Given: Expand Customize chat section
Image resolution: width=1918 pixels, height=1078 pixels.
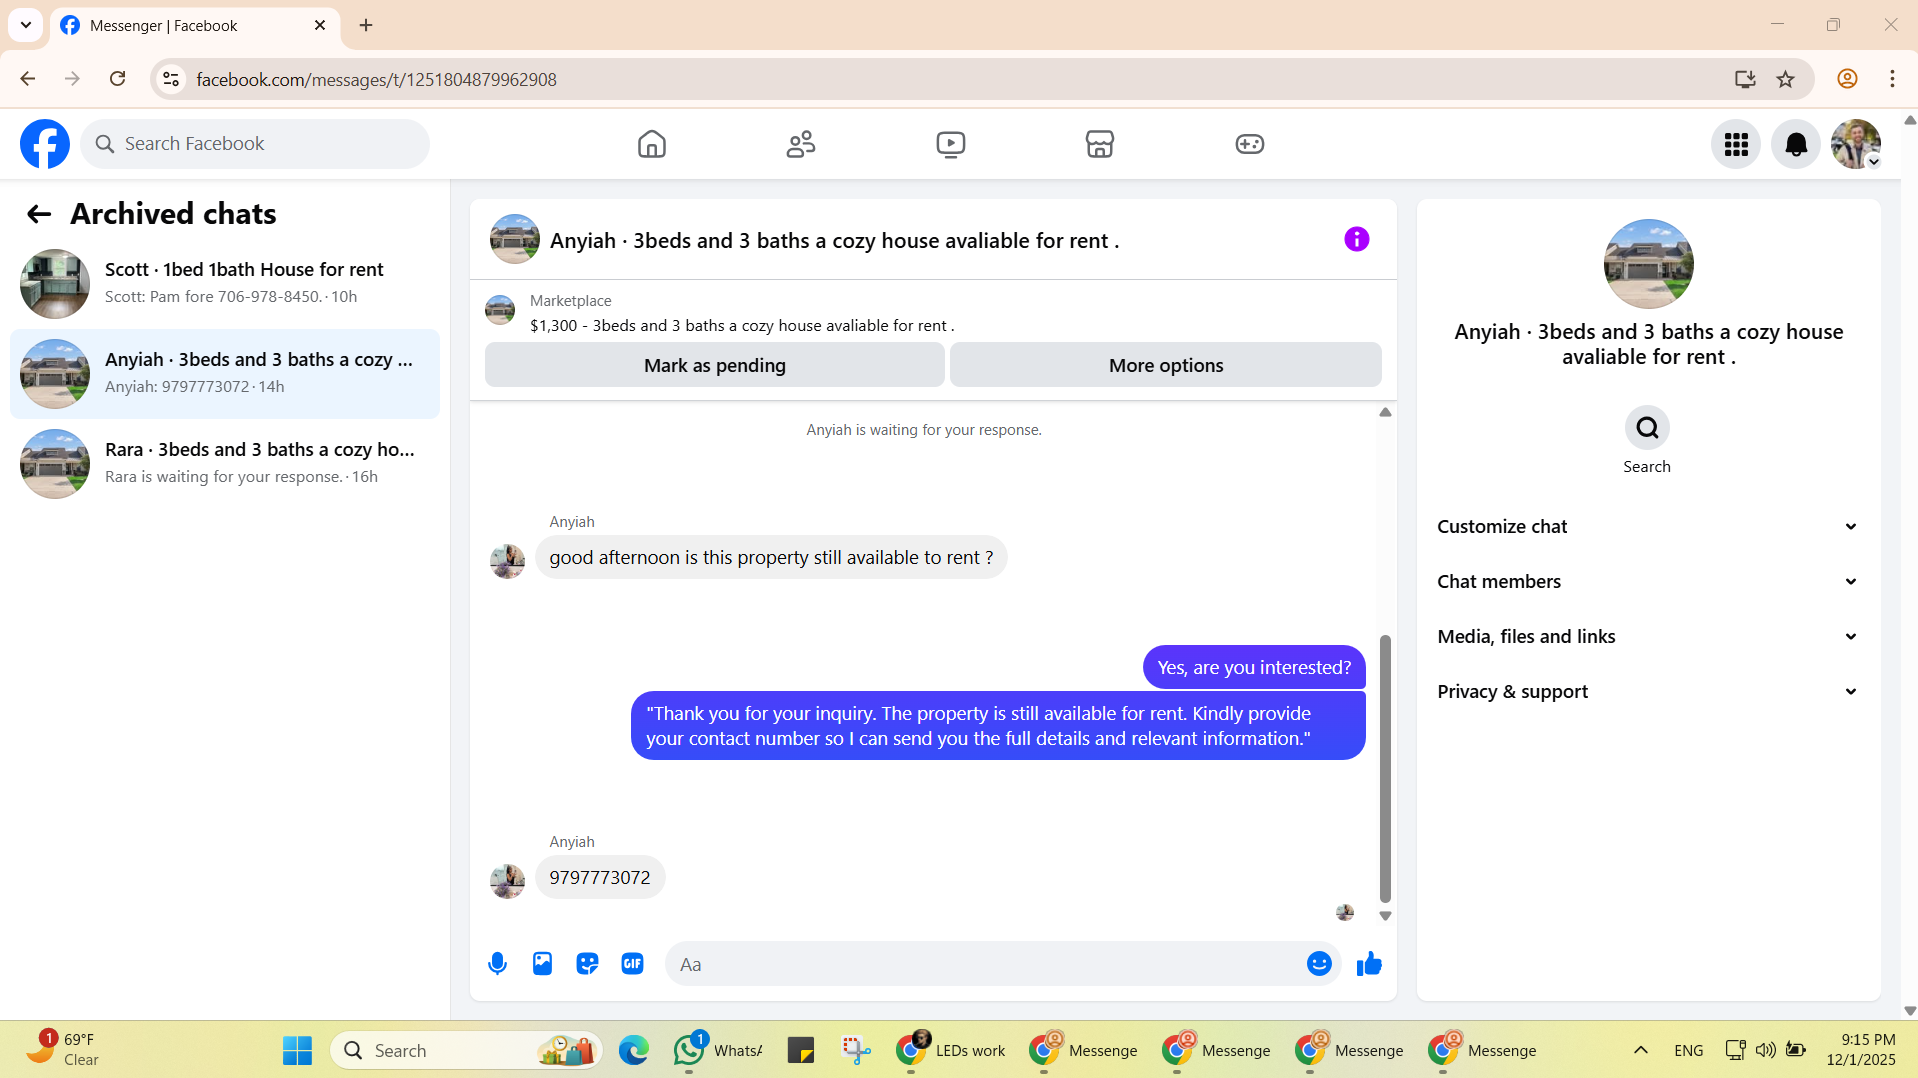Looking at the screenshot, I should [1647, 527].
